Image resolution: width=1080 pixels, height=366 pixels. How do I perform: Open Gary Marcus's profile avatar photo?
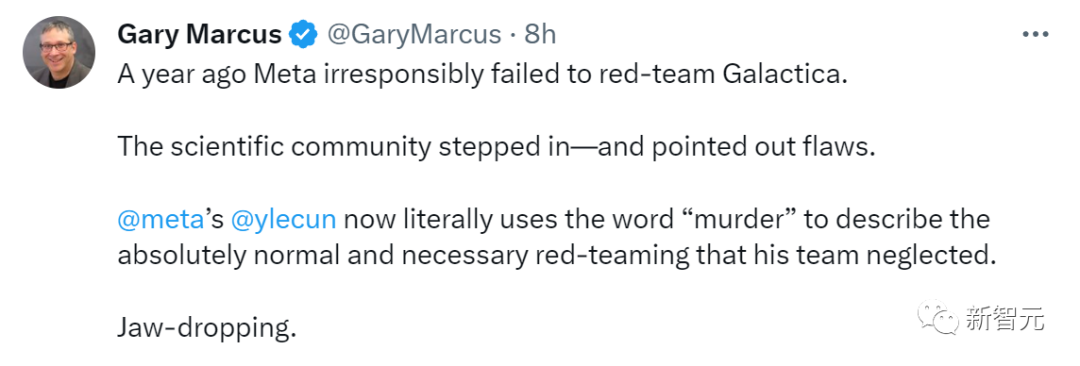pyautogui.click(x=58, y=52)
